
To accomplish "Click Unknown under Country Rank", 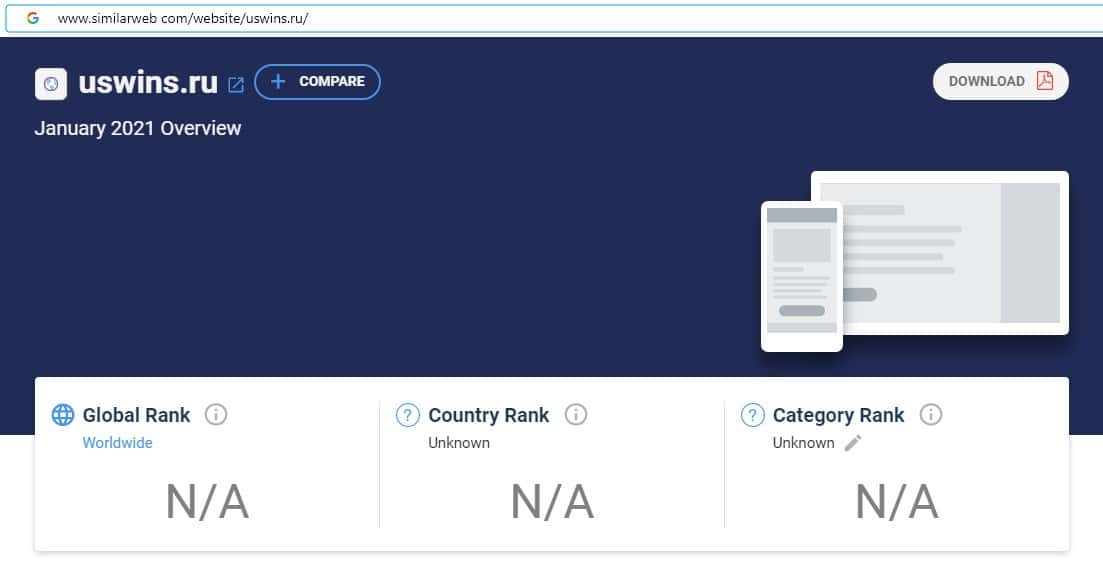I will tap(459, 443).
